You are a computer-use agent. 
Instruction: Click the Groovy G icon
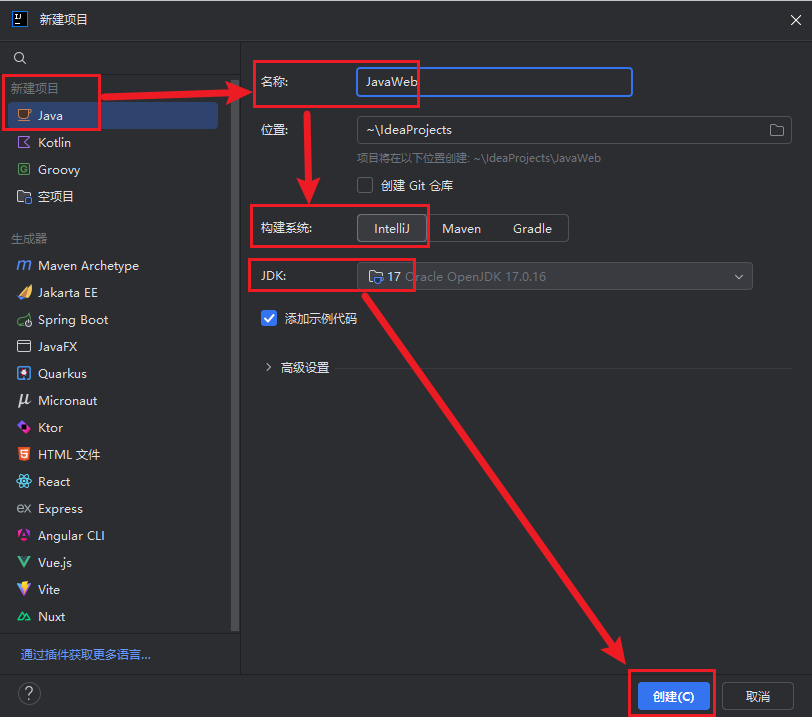pyautogui.click(x=24, y=169)
